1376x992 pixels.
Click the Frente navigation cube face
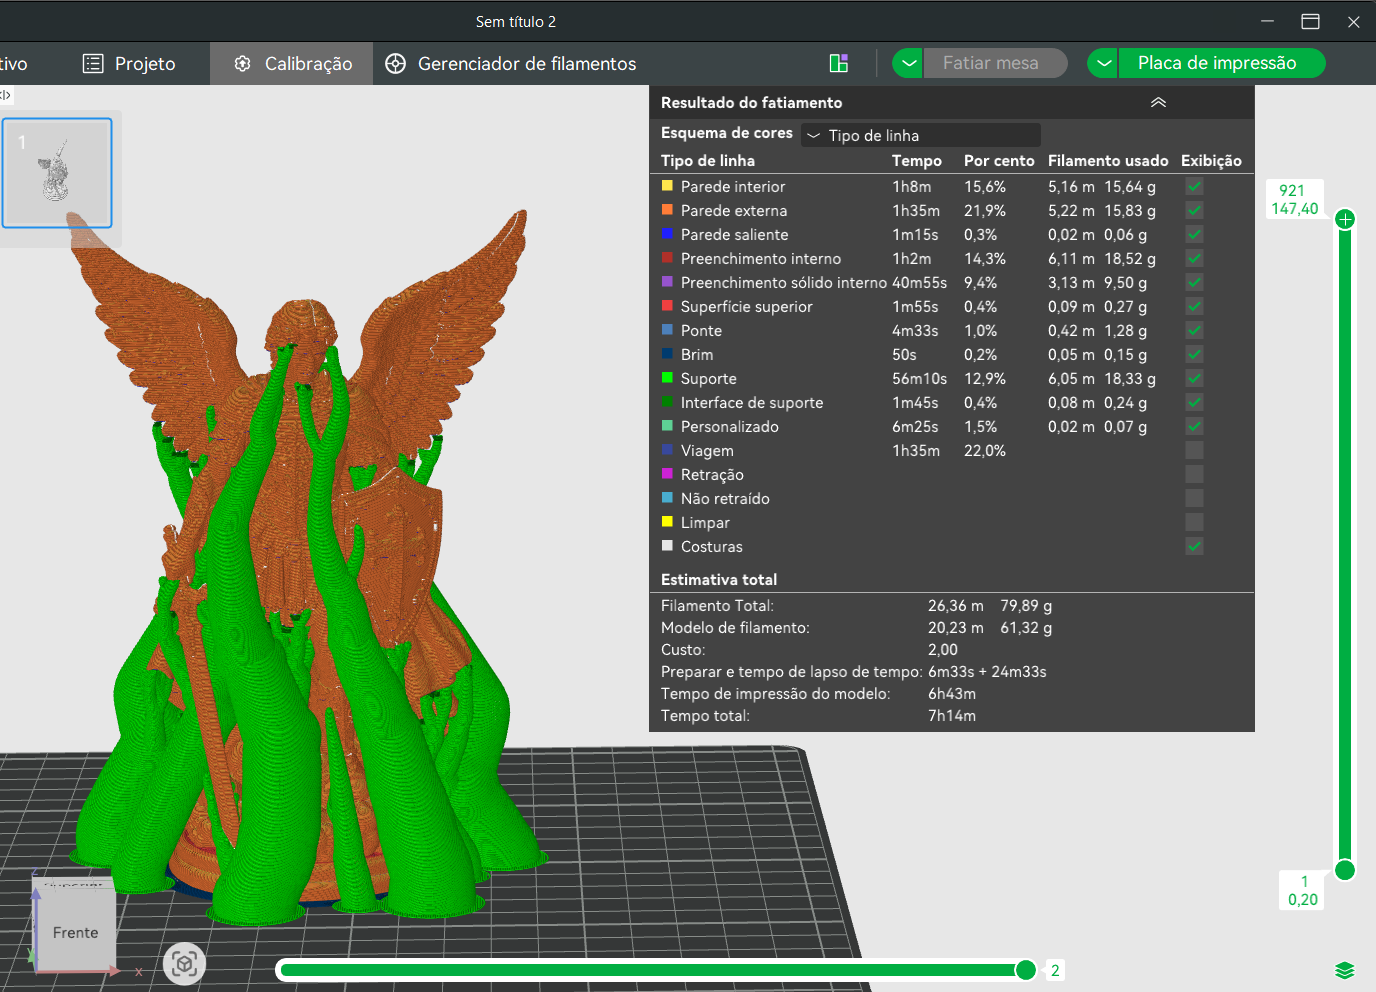pos(76,932)
